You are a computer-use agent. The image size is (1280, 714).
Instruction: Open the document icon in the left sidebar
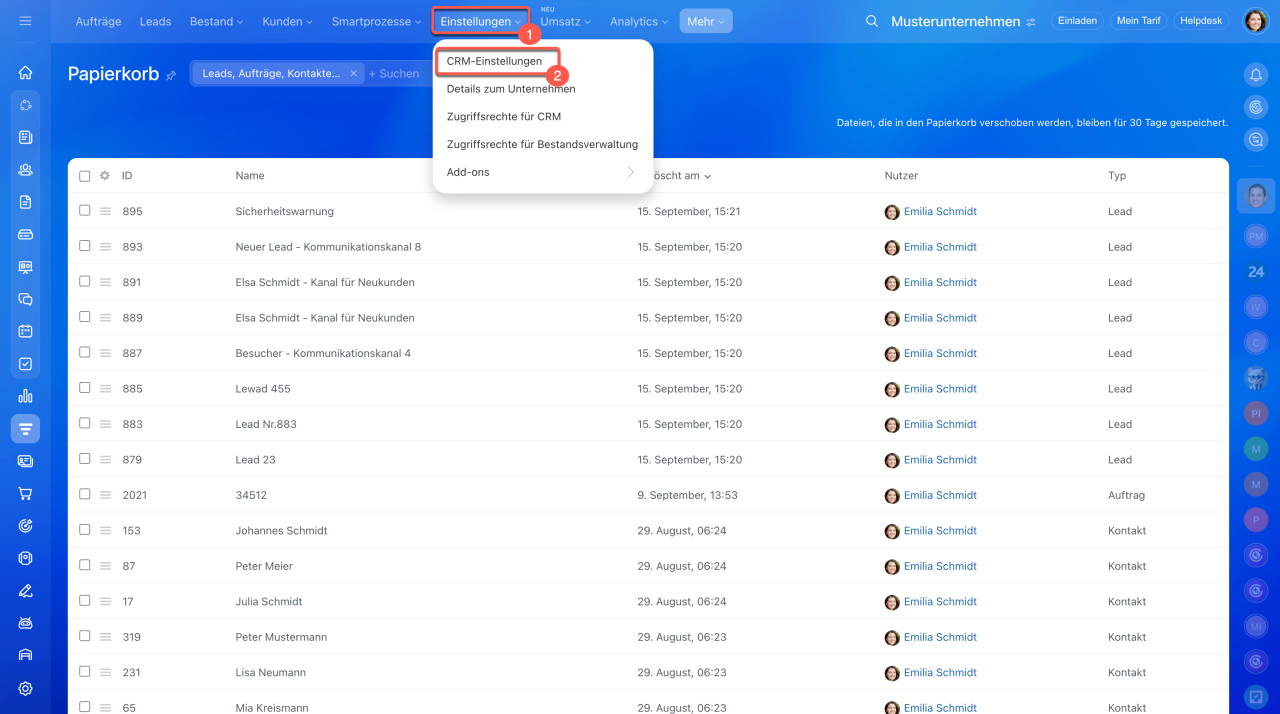(x=26, y=202)
